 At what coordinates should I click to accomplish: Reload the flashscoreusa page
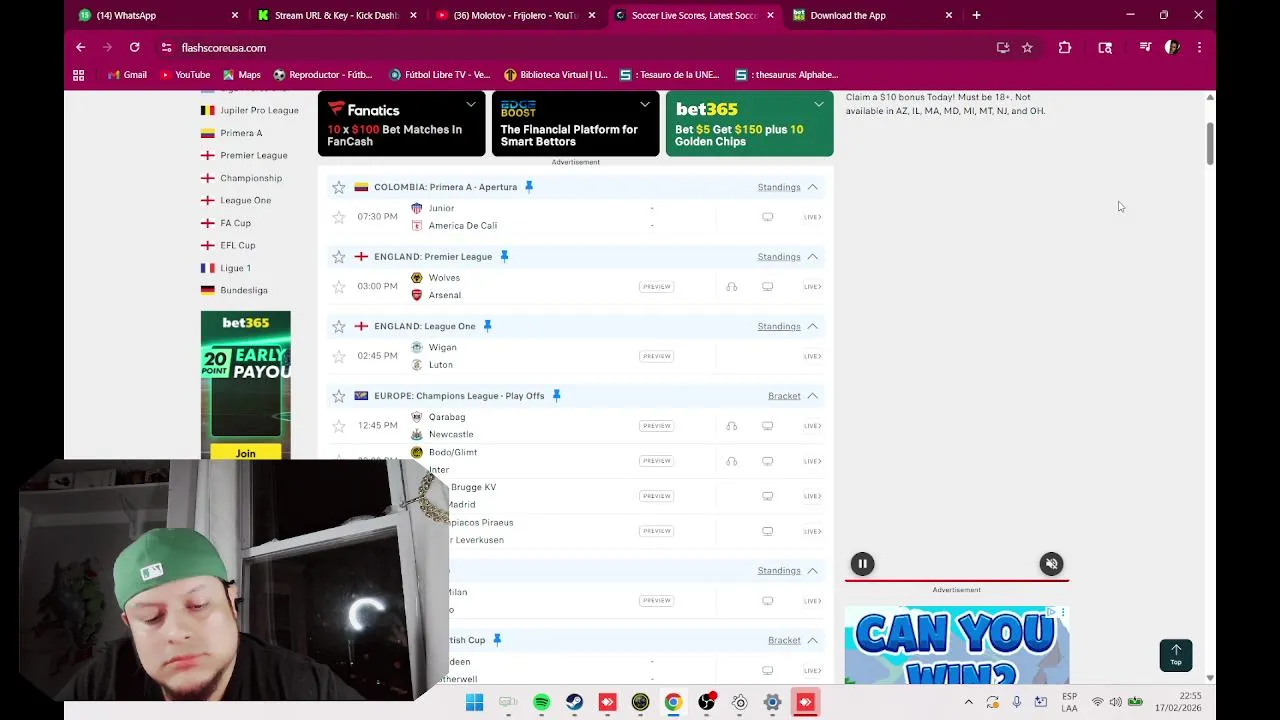(134, 47)
